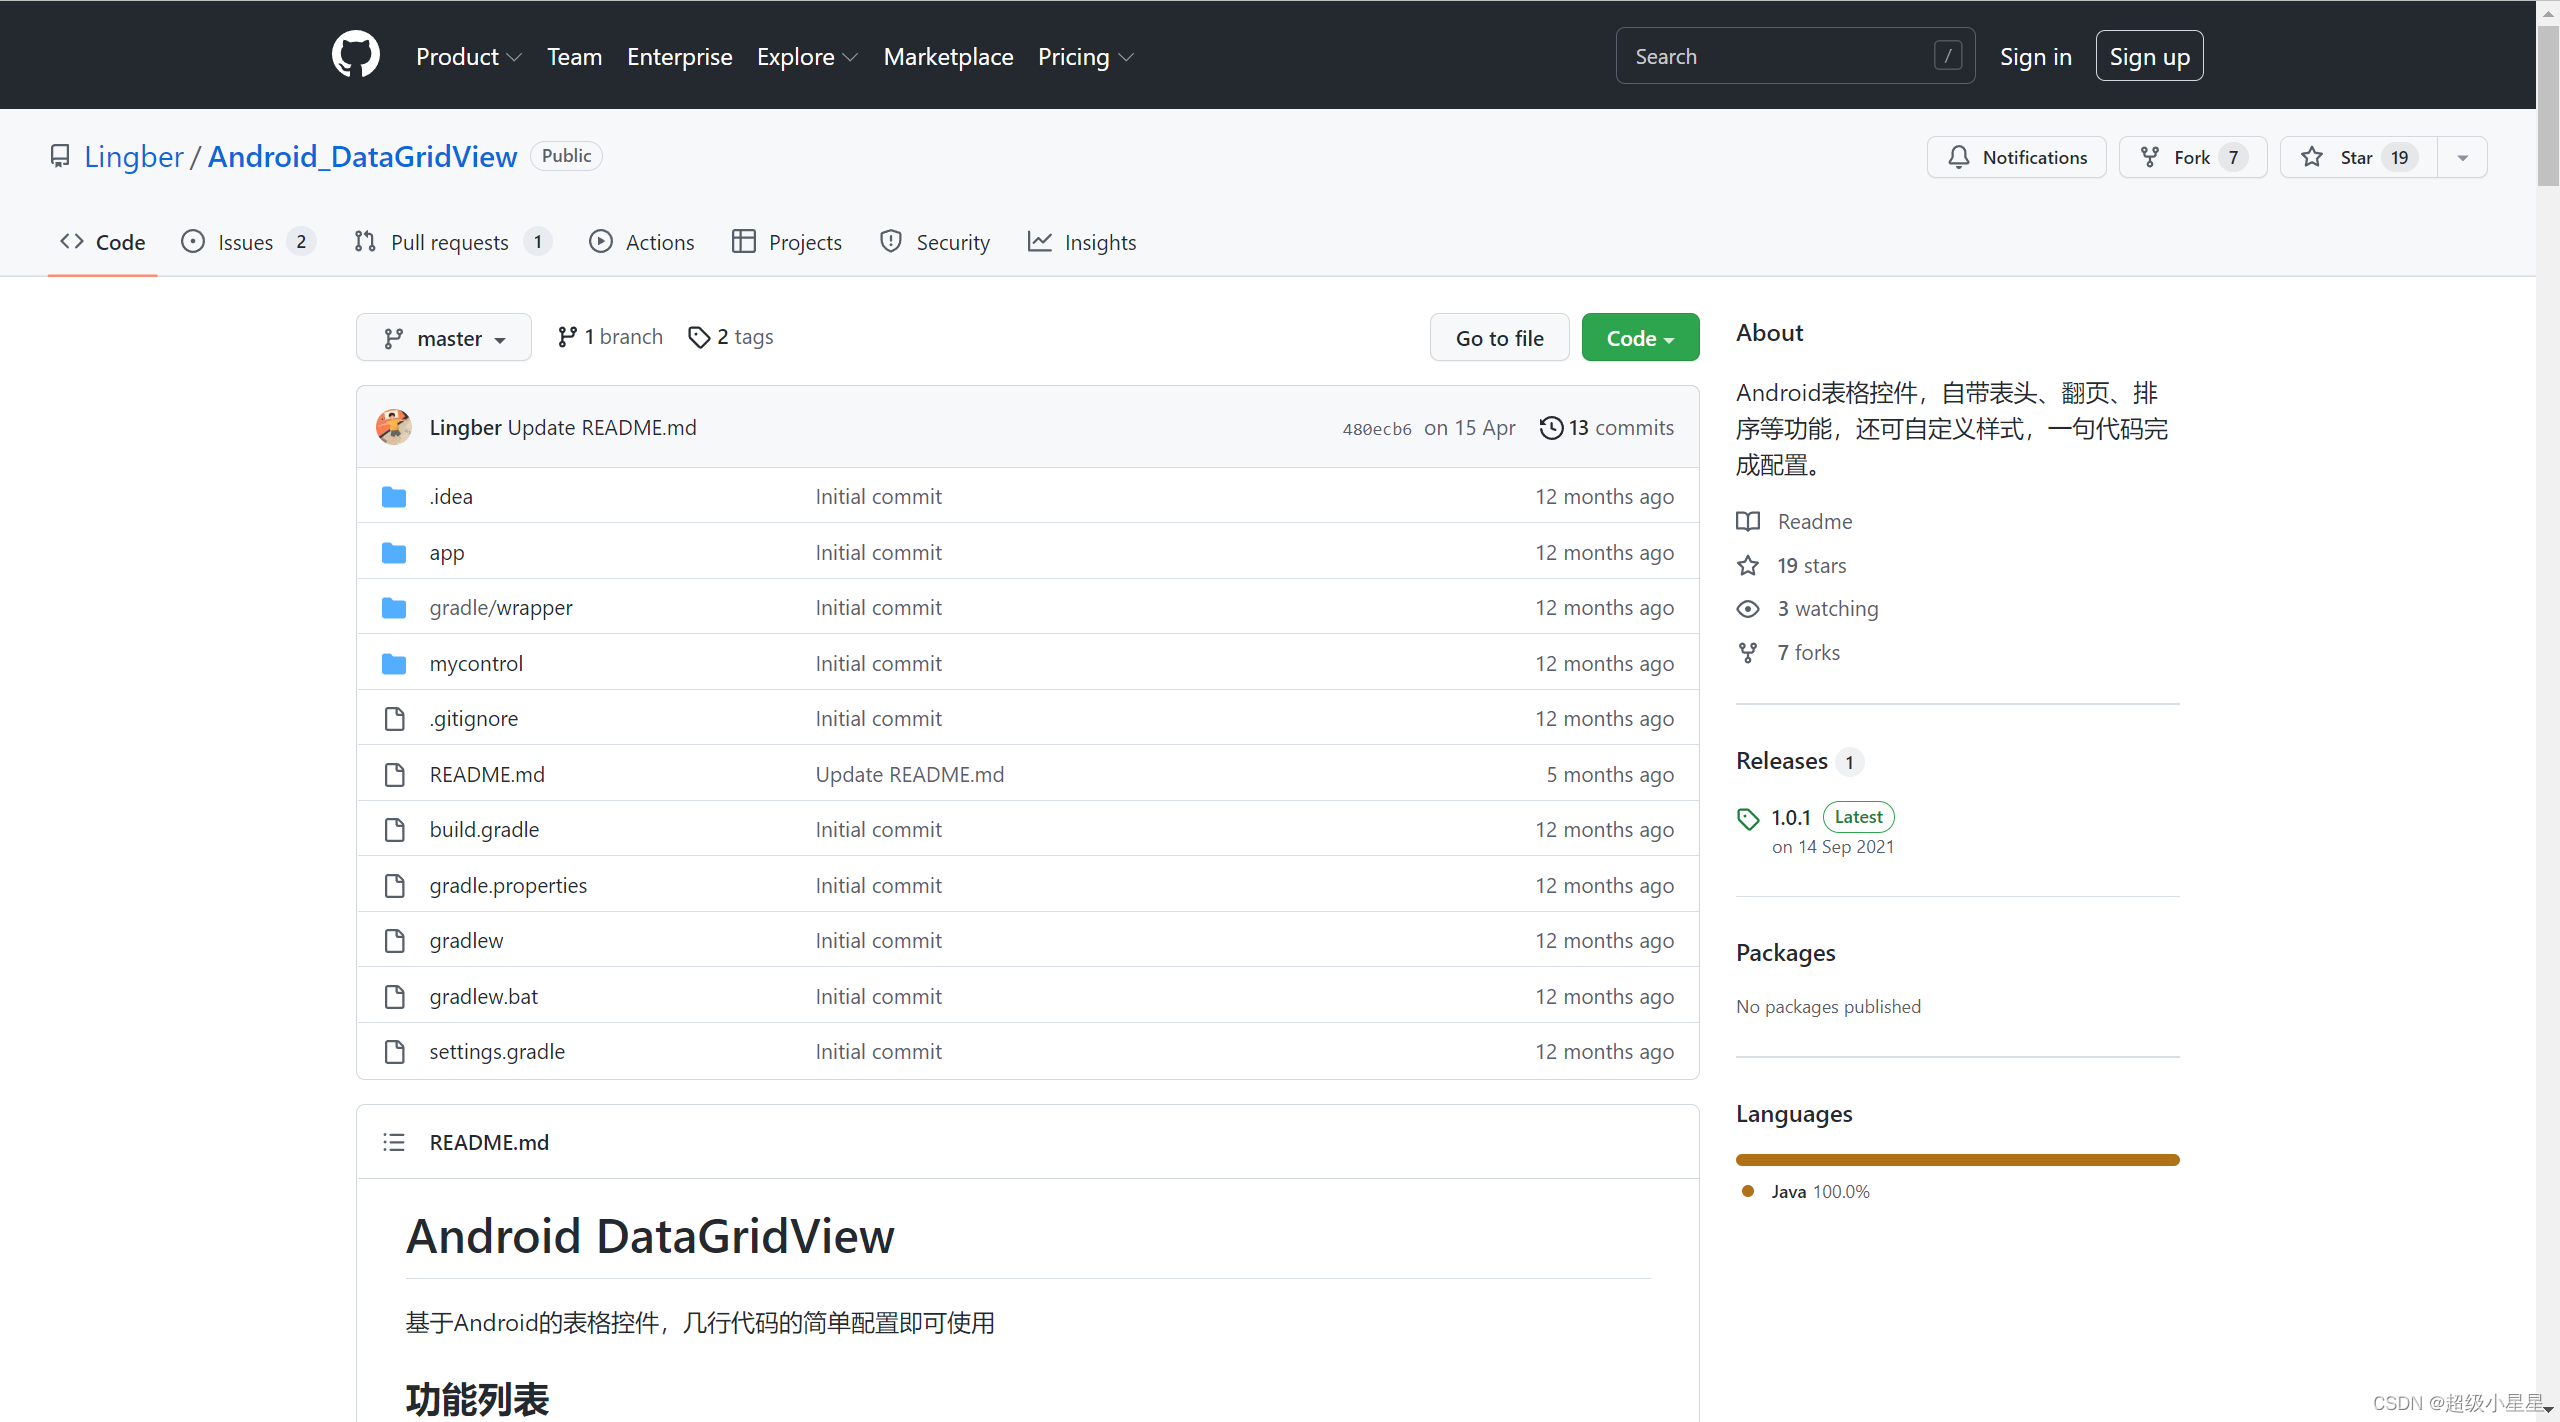Screen dimensions: 2560x1422
Task: Click the fork count badge 7
Action: [2233, 158]
